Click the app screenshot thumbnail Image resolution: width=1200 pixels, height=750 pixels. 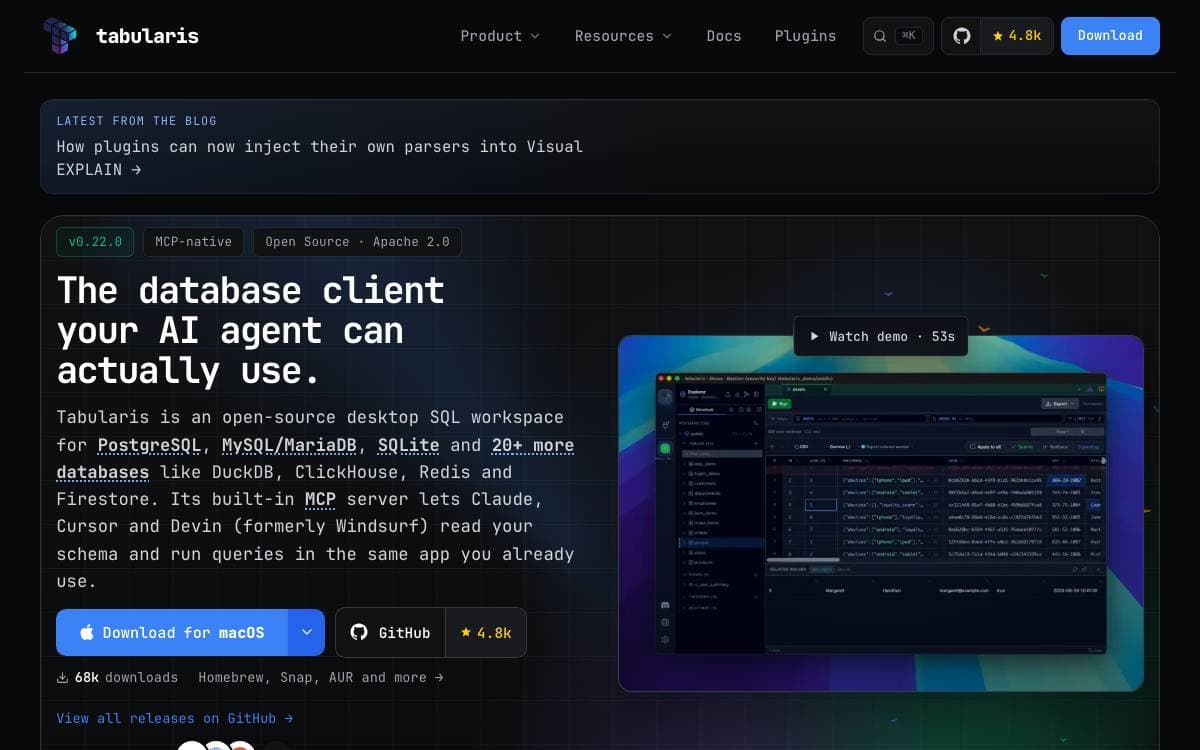[881, 514]
